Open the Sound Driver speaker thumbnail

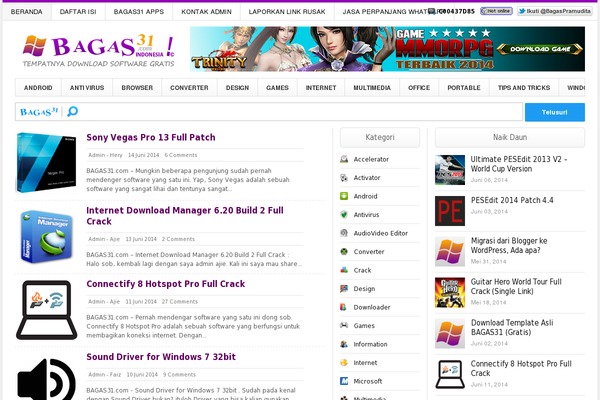(46, 379)
